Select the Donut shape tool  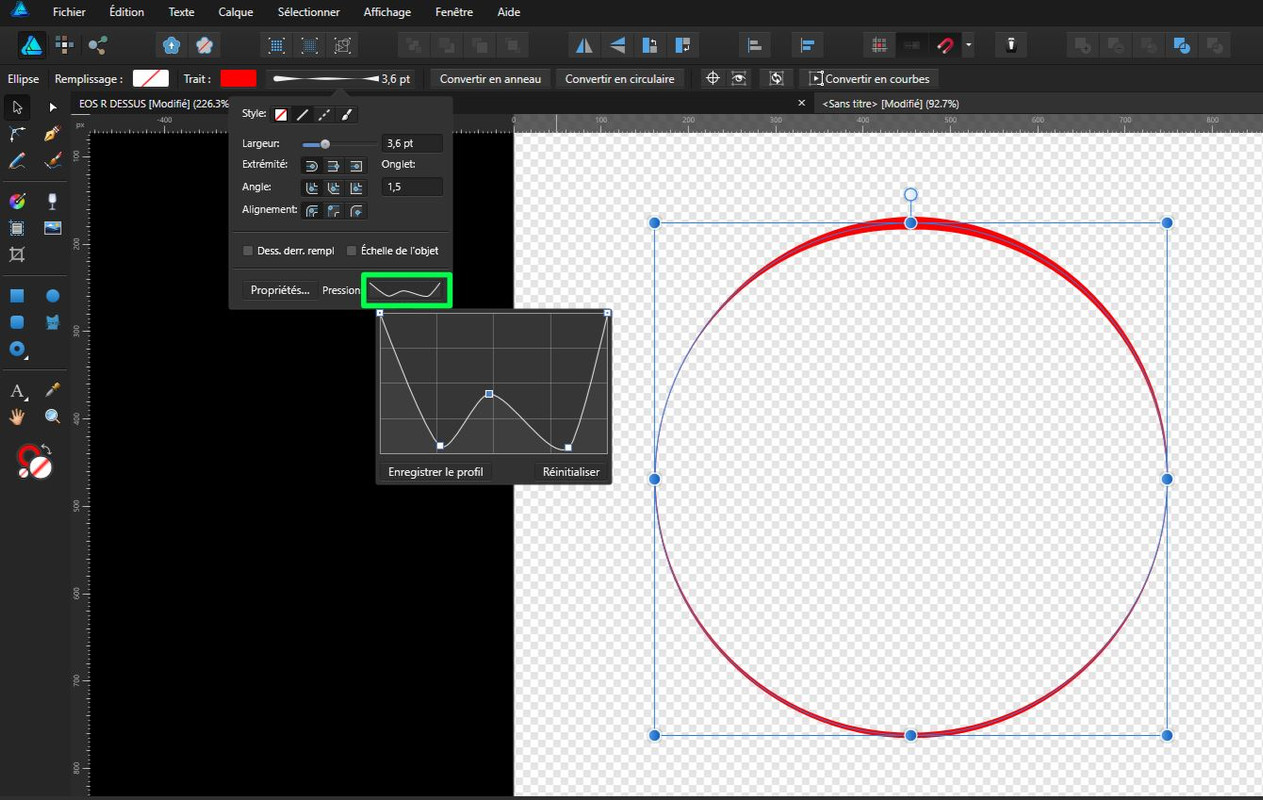(x=17, y=350)
